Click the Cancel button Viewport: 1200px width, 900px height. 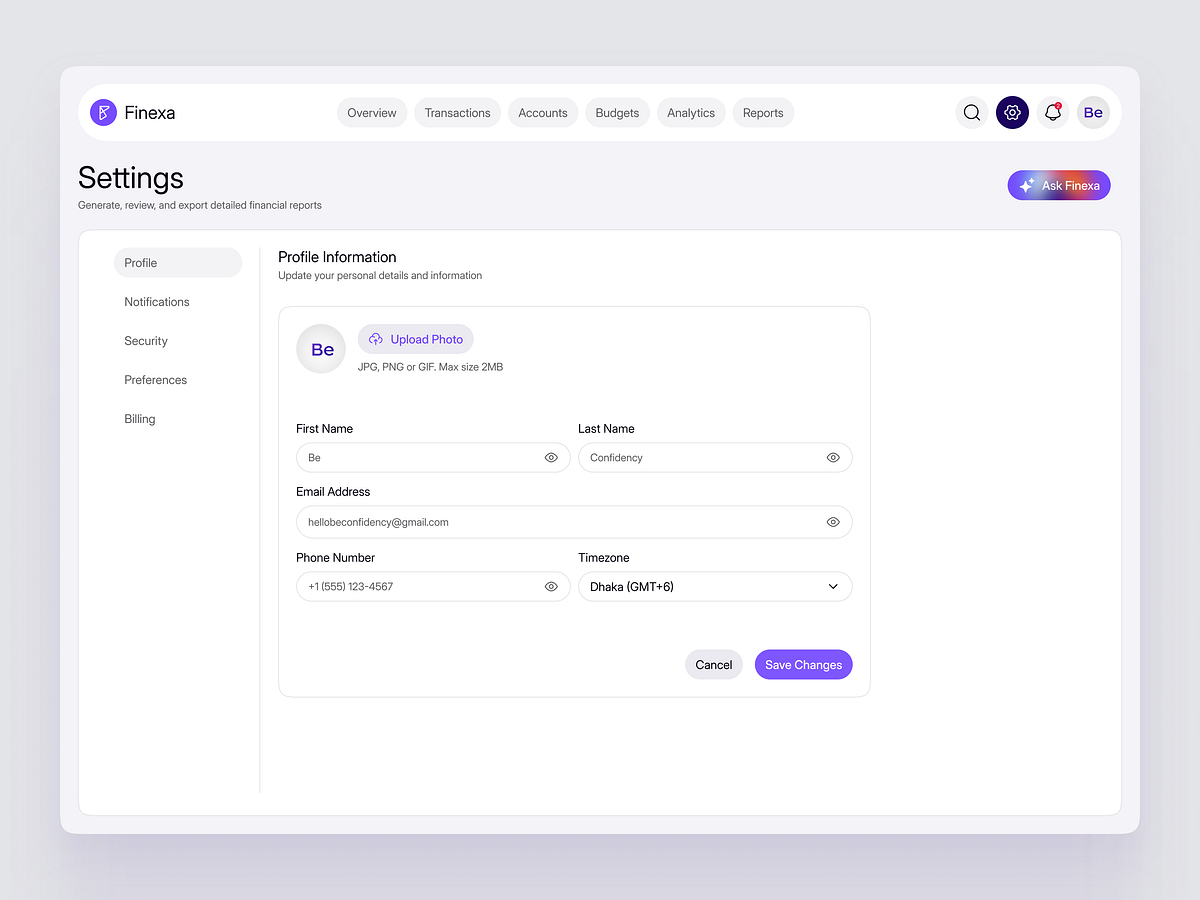(713, 664)
